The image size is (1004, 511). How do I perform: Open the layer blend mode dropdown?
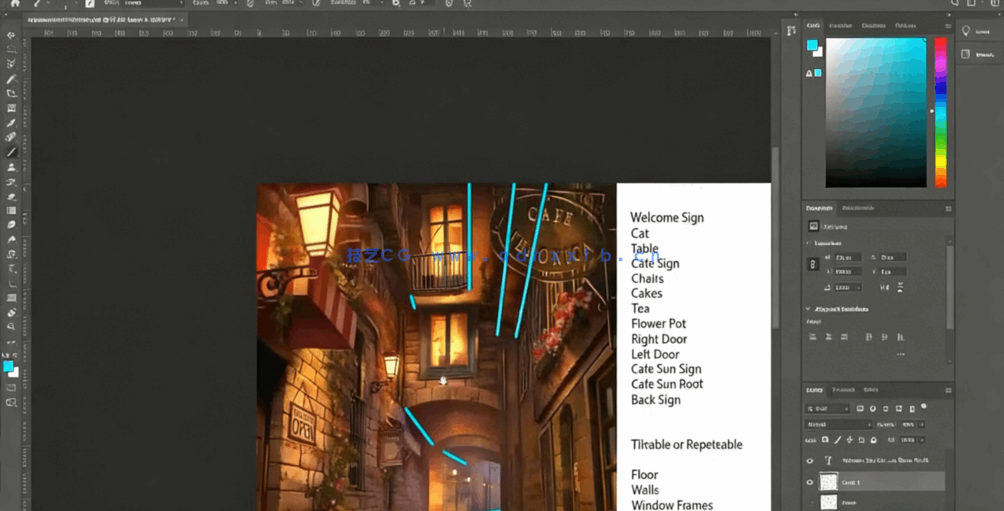coord(838,424)
